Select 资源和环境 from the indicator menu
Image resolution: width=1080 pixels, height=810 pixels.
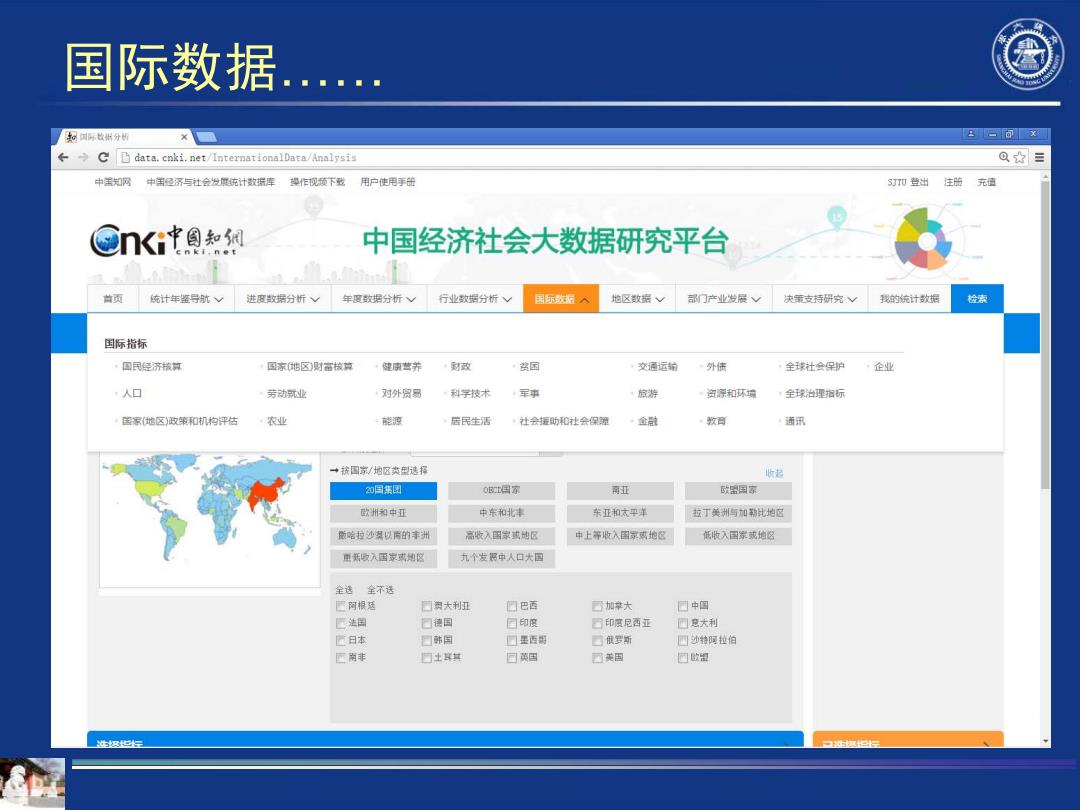click(731, 393)
